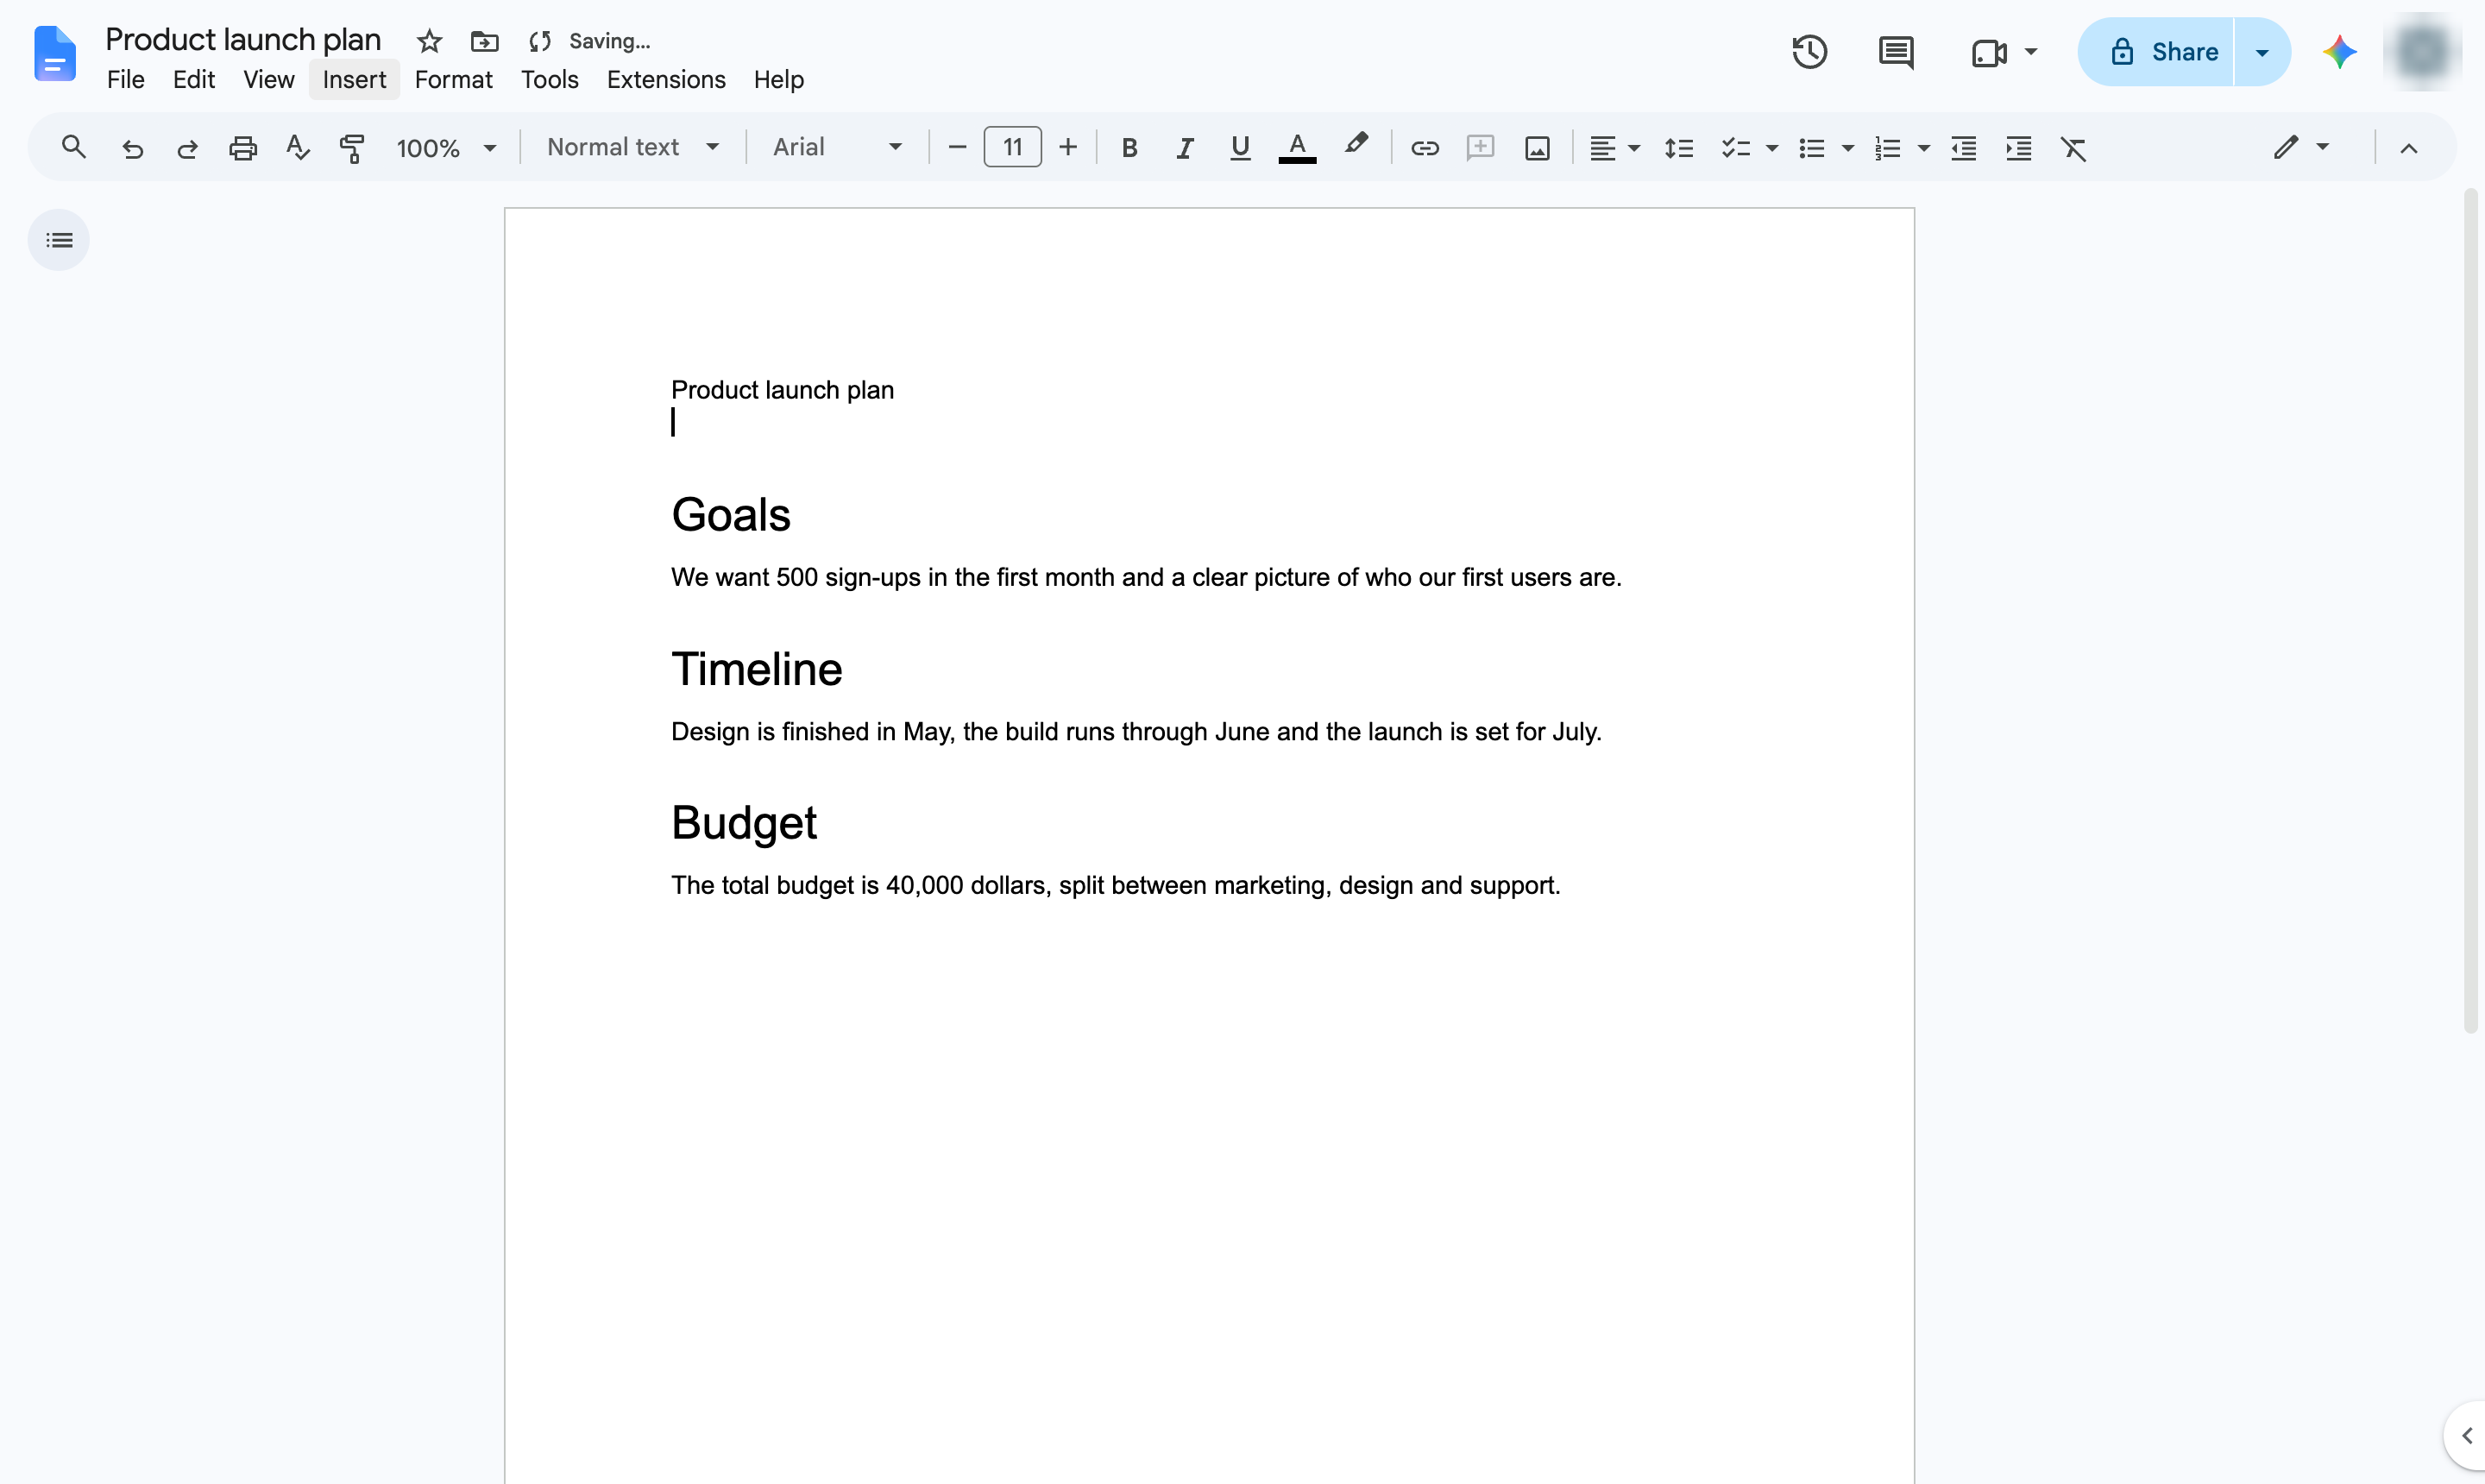The width and height of the screenshot is (2485, 1484).
Task: Print the document using printer icon
Action: [x=243, y=148]
